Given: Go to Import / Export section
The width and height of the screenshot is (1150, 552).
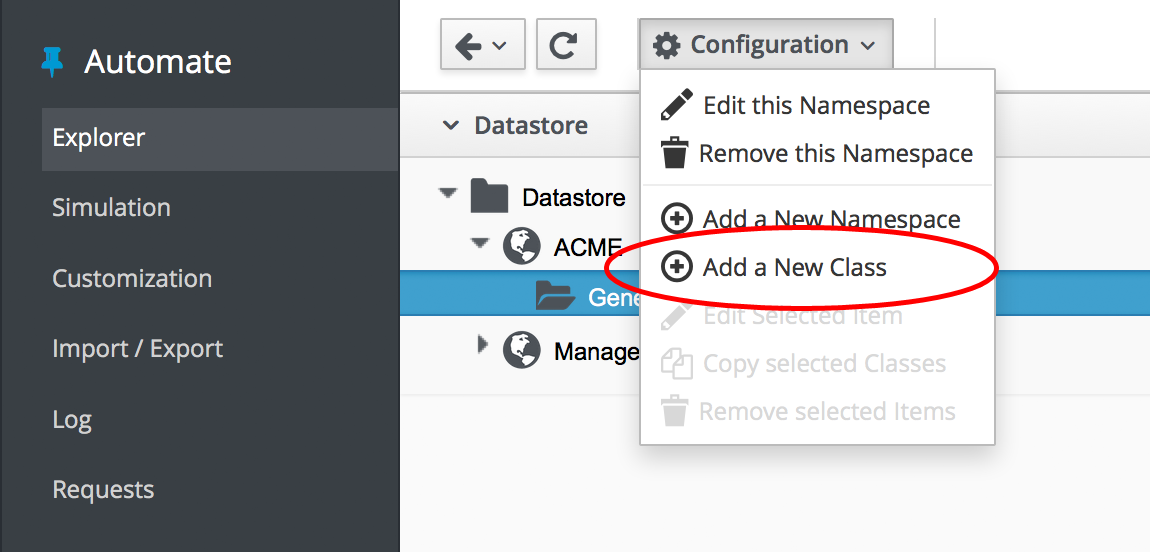Looking at the screenshot, I should (x=137, y=349).
